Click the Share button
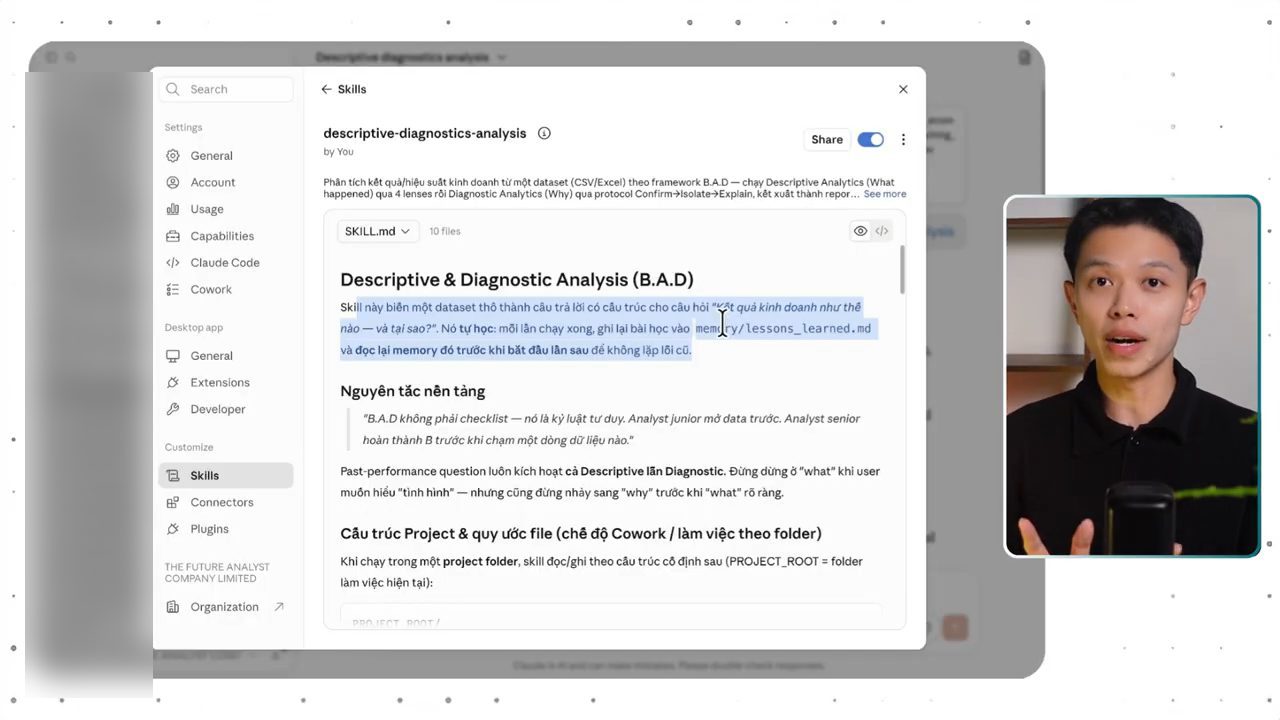The image size is (1280, 720). 827,140
